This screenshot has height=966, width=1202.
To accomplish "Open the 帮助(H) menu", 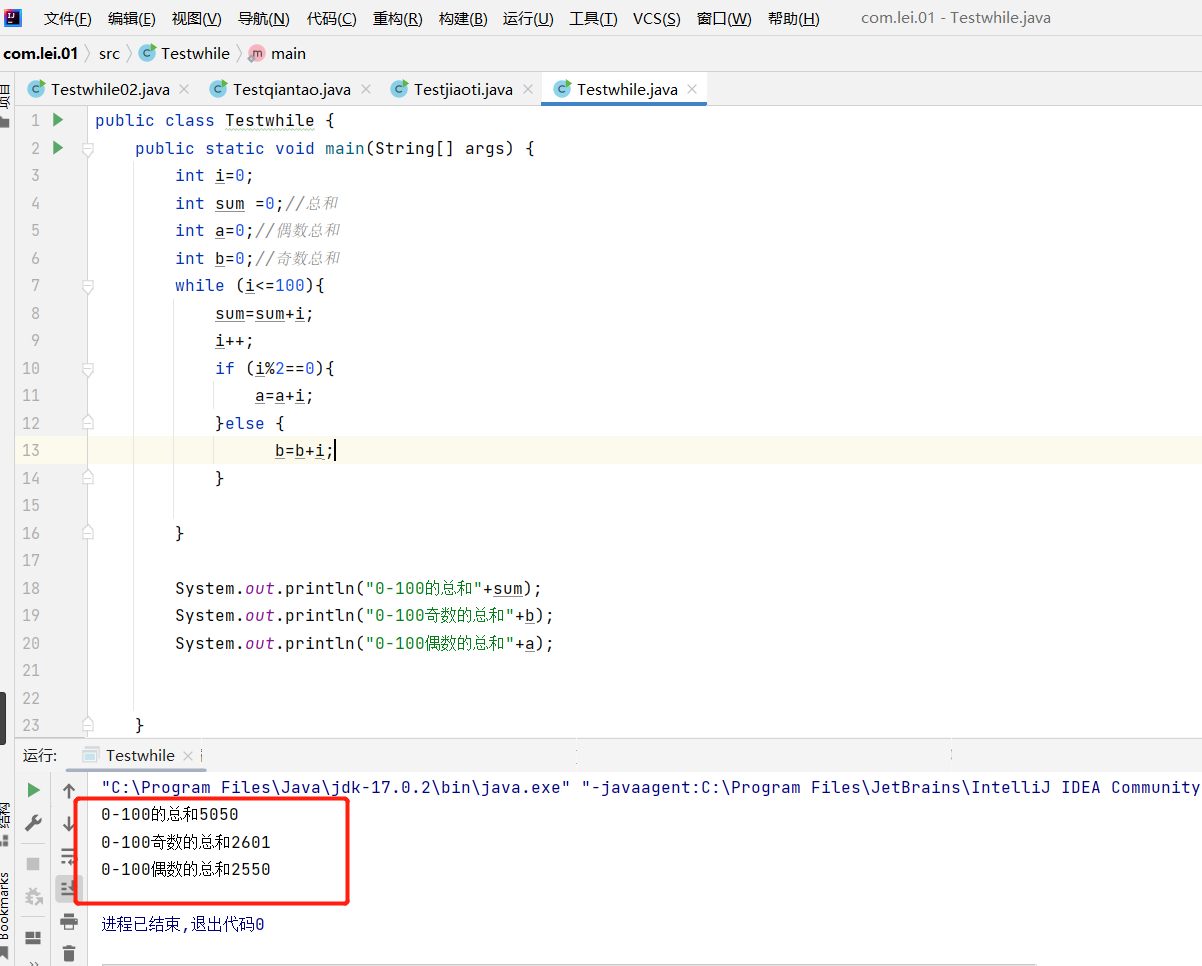I will [794, 19].
